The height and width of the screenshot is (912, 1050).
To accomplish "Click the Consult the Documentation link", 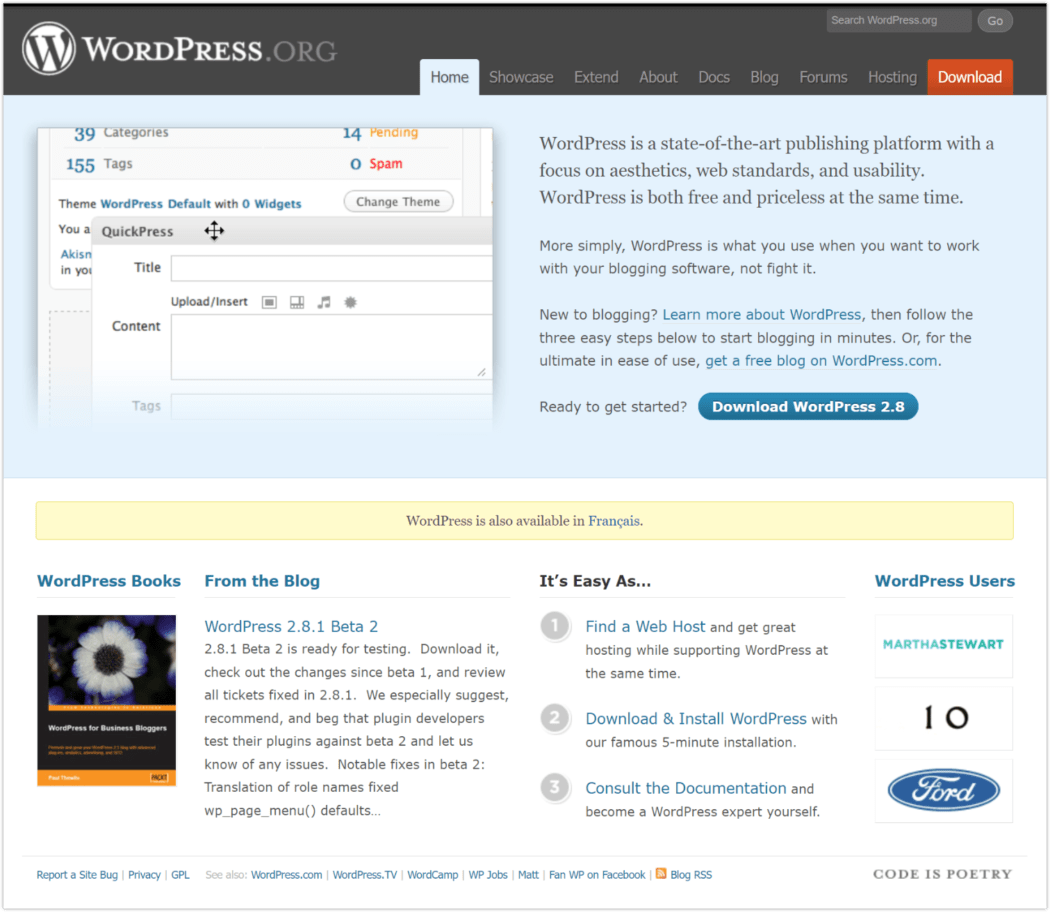I will (685, 788).
